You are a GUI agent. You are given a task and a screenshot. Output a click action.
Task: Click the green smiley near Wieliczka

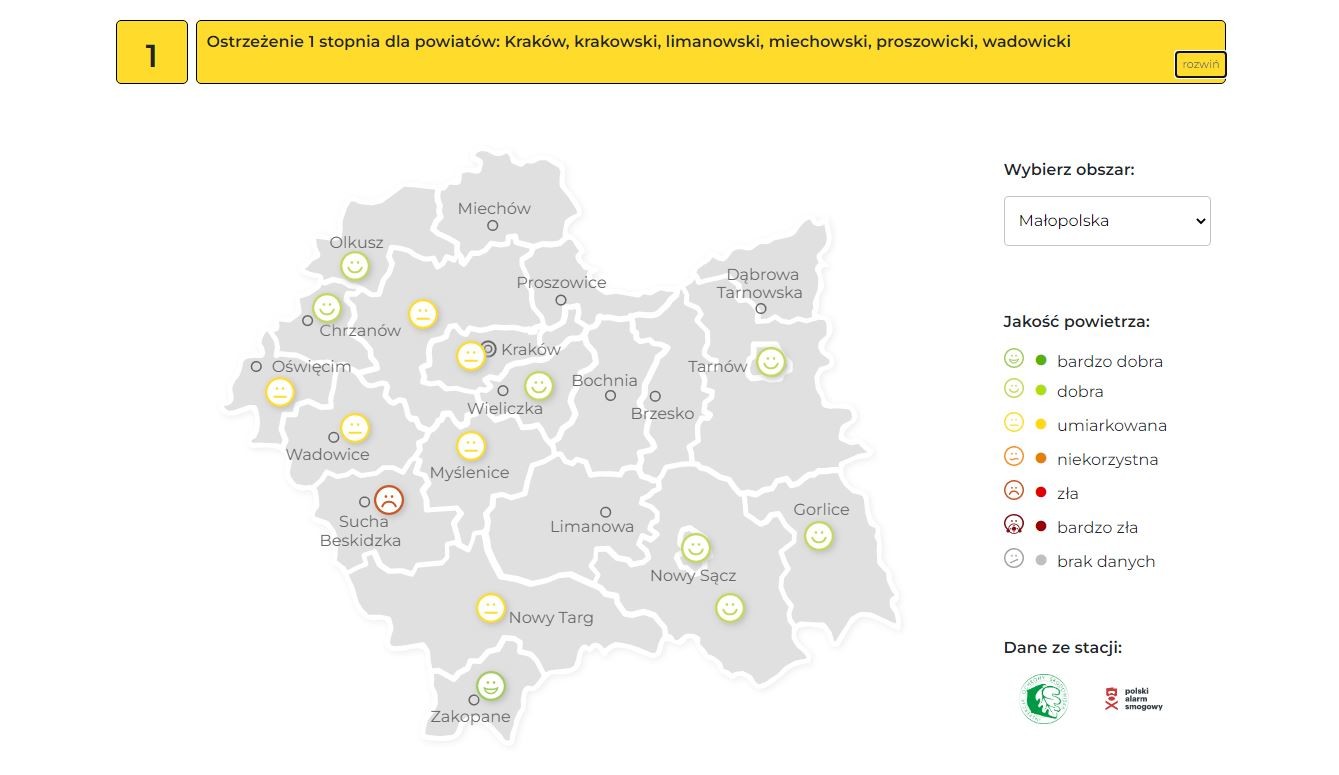pos(538,385)
